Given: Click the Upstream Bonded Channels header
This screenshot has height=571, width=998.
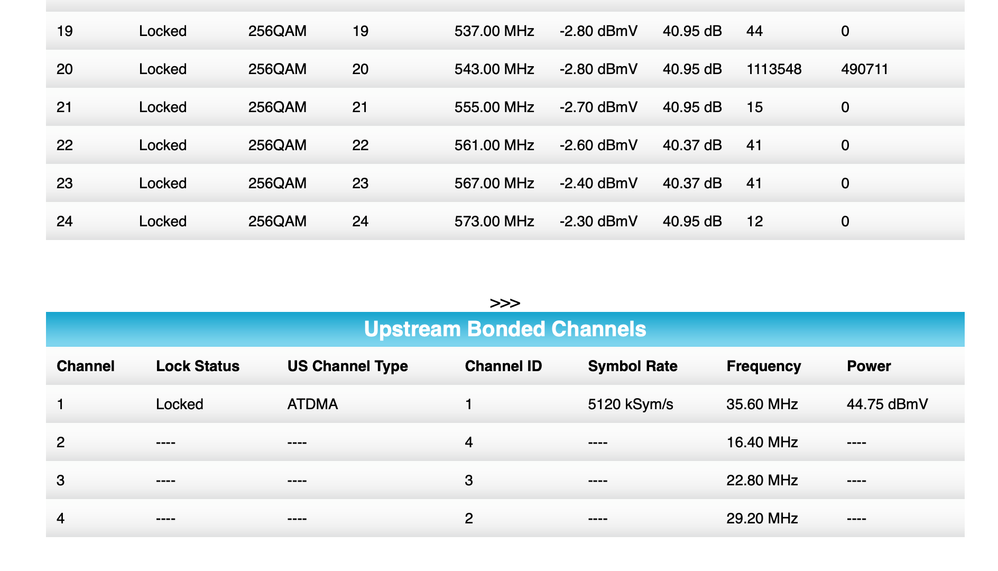Looking at the screenshot, I should pos(504,329).
